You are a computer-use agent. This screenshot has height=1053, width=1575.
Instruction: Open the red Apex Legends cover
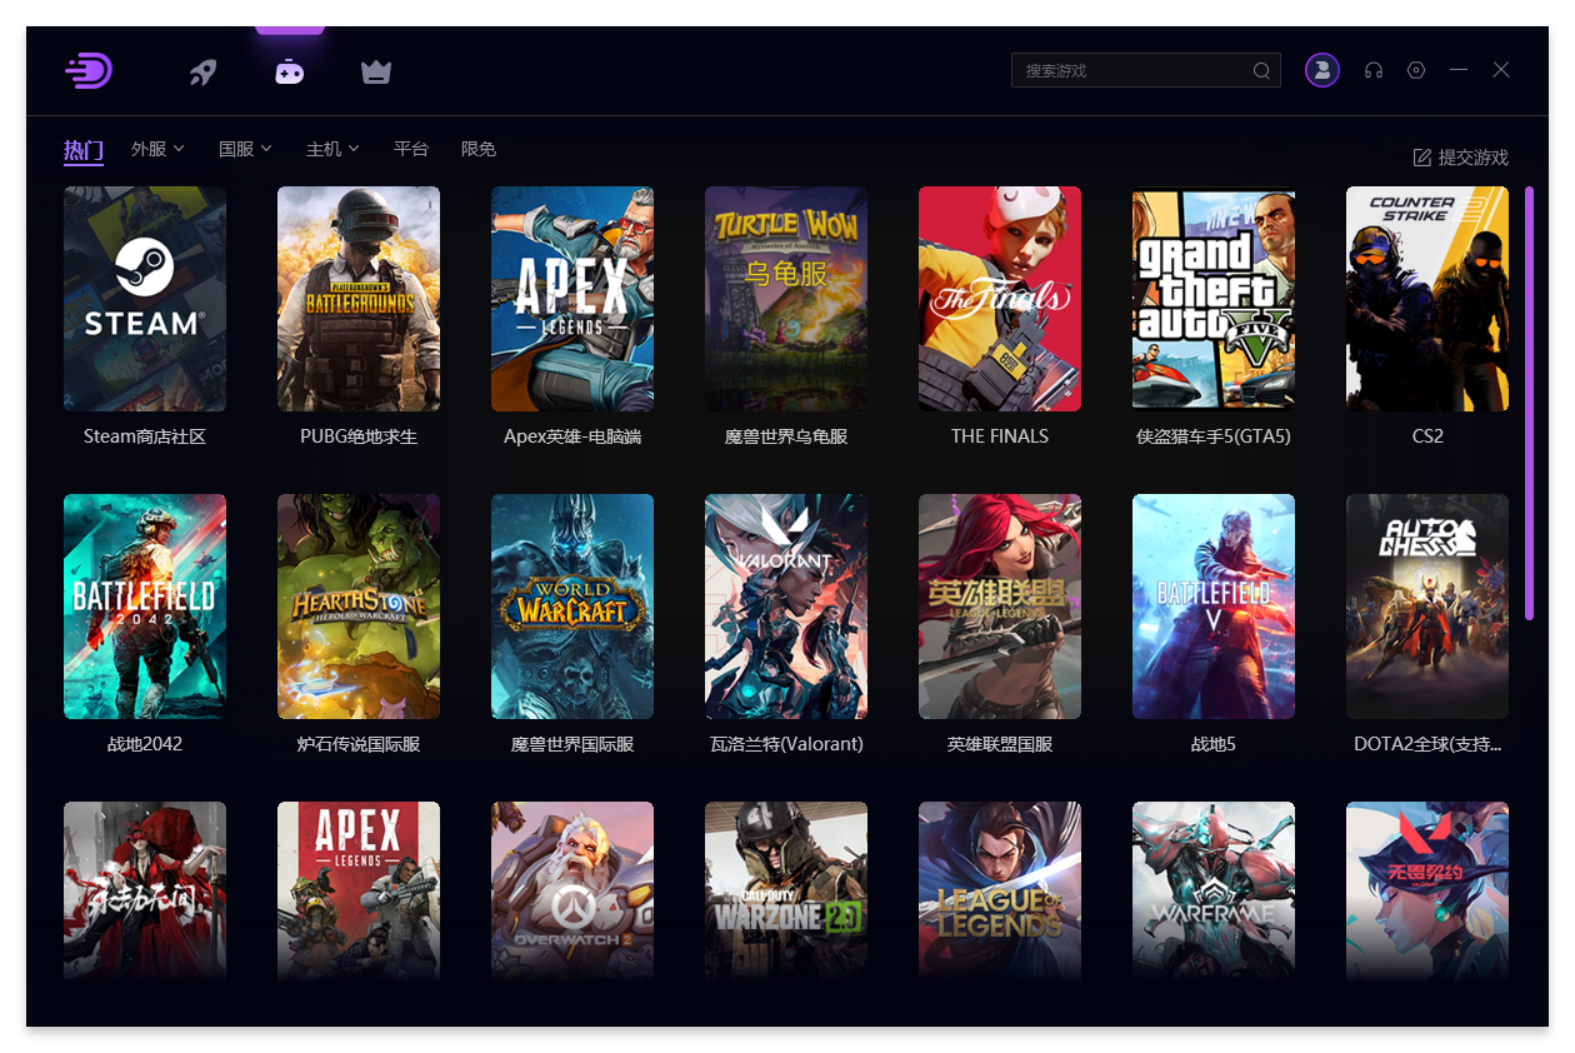click(x=359, y=891)
